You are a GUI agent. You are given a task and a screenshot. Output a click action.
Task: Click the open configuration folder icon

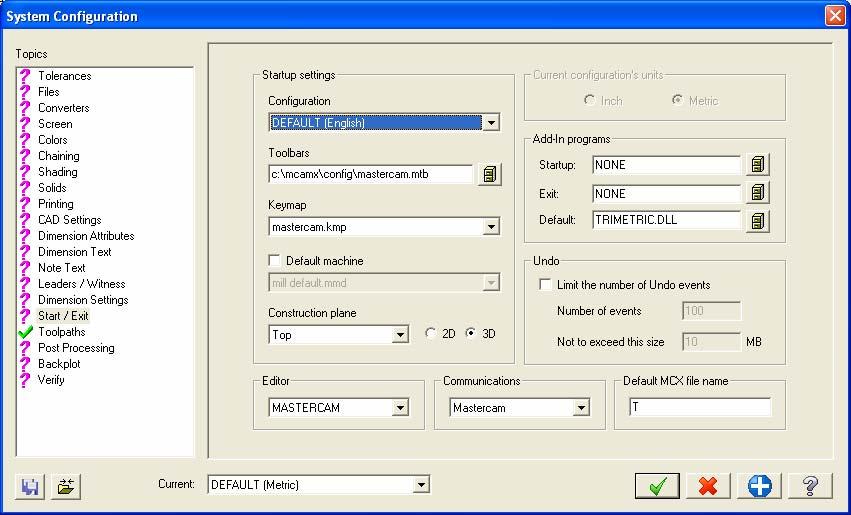[x=66, y=486]
